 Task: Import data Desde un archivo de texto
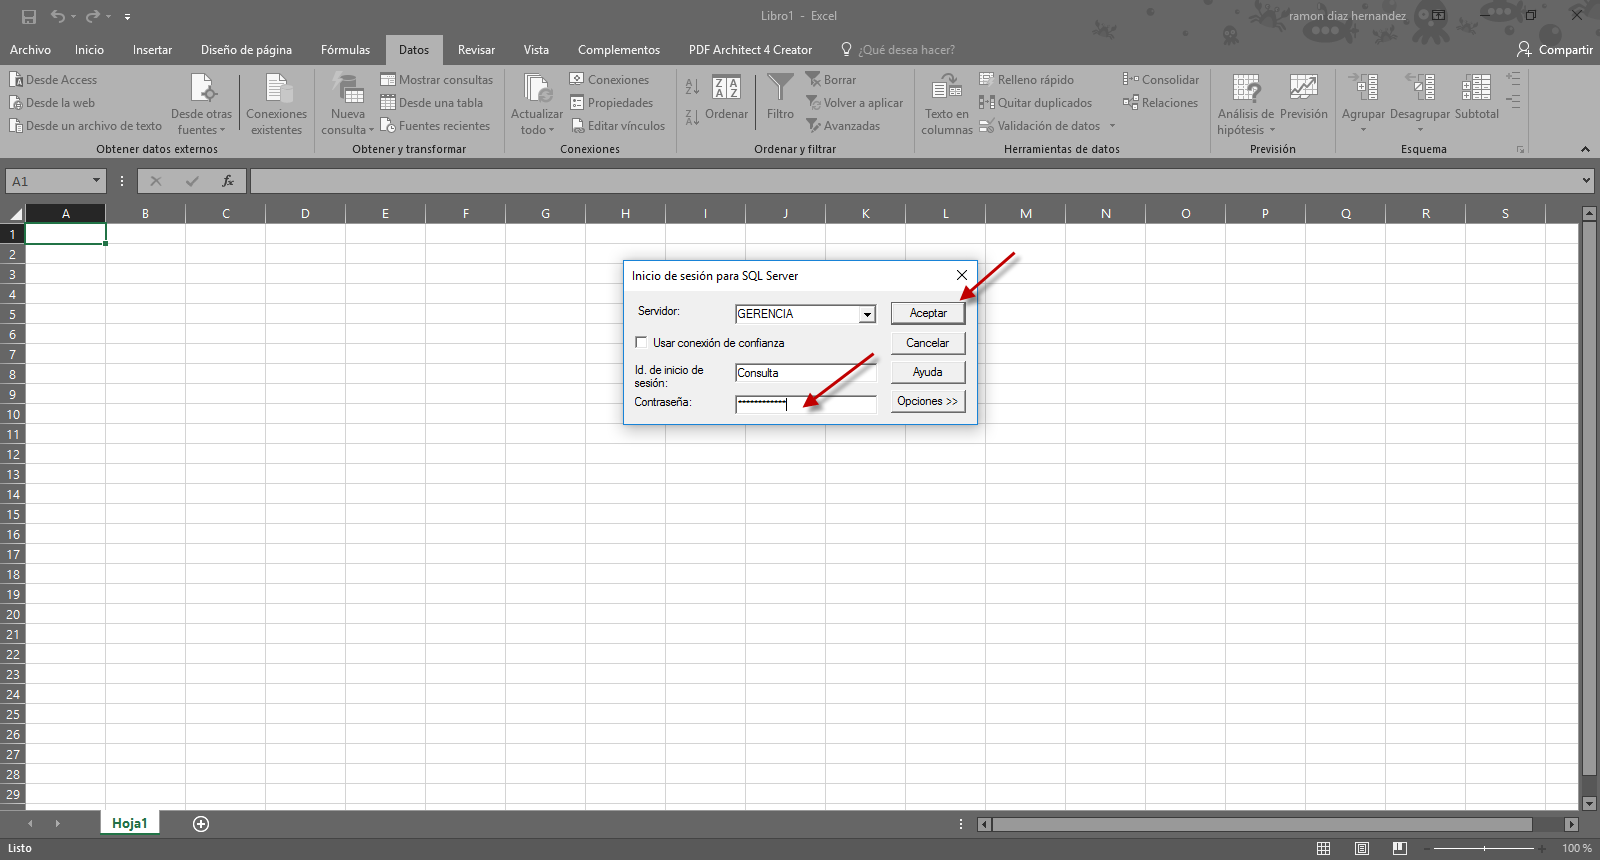(x=85, y=126)
